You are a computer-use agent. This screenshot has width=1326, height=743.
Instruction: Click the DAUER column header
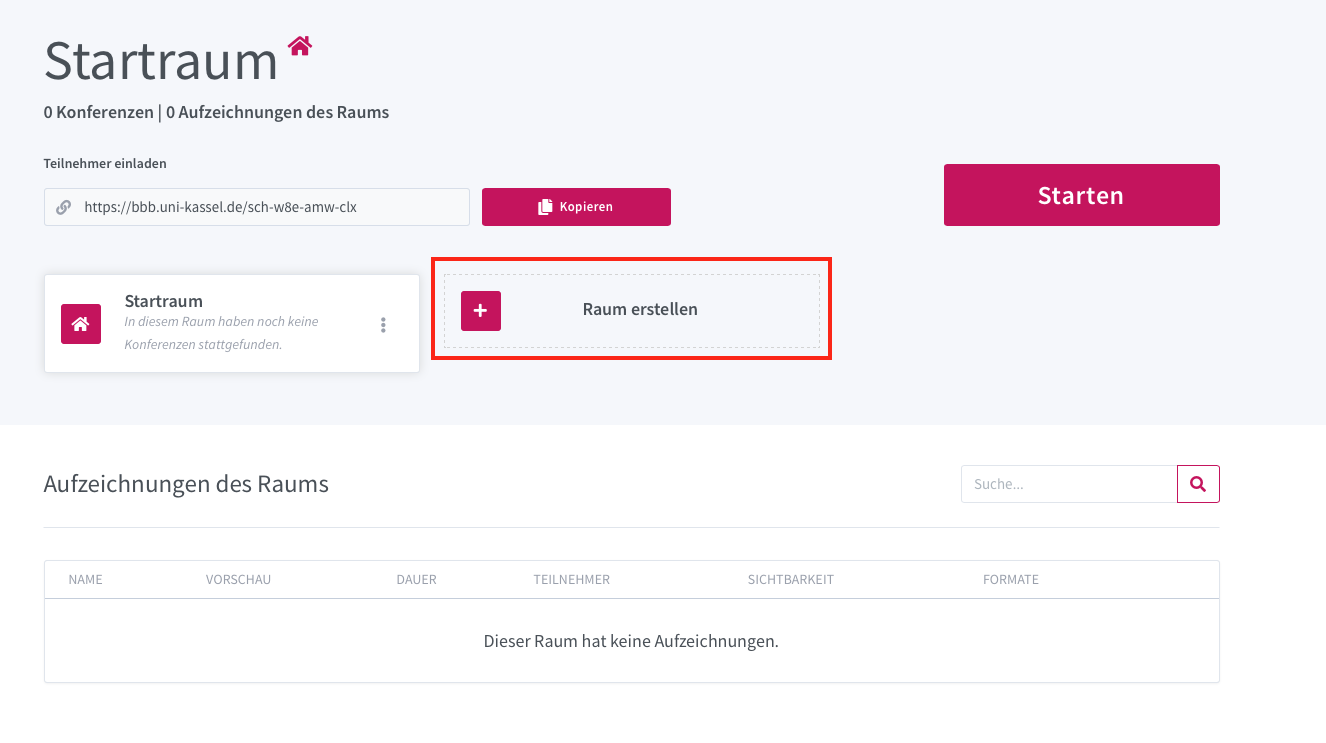click(x=416, y=580)
